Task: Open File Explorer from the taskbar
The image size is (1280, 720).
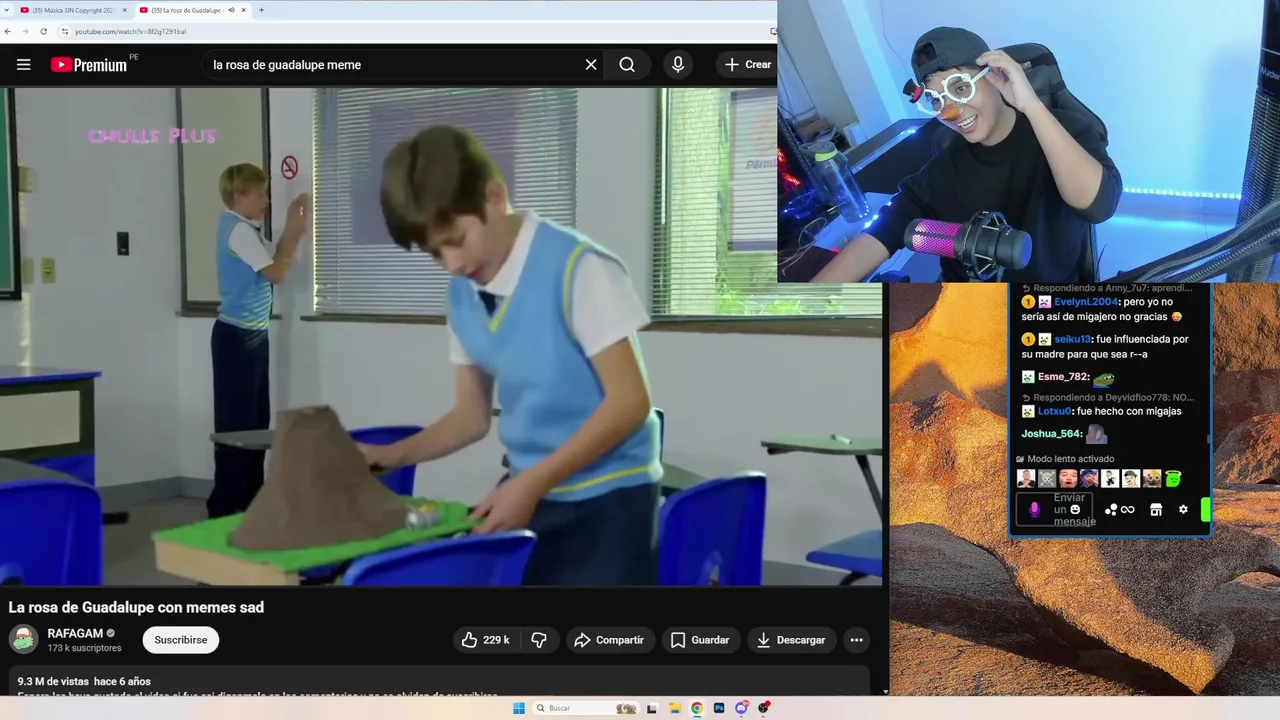Action: (x=675, y=708)
